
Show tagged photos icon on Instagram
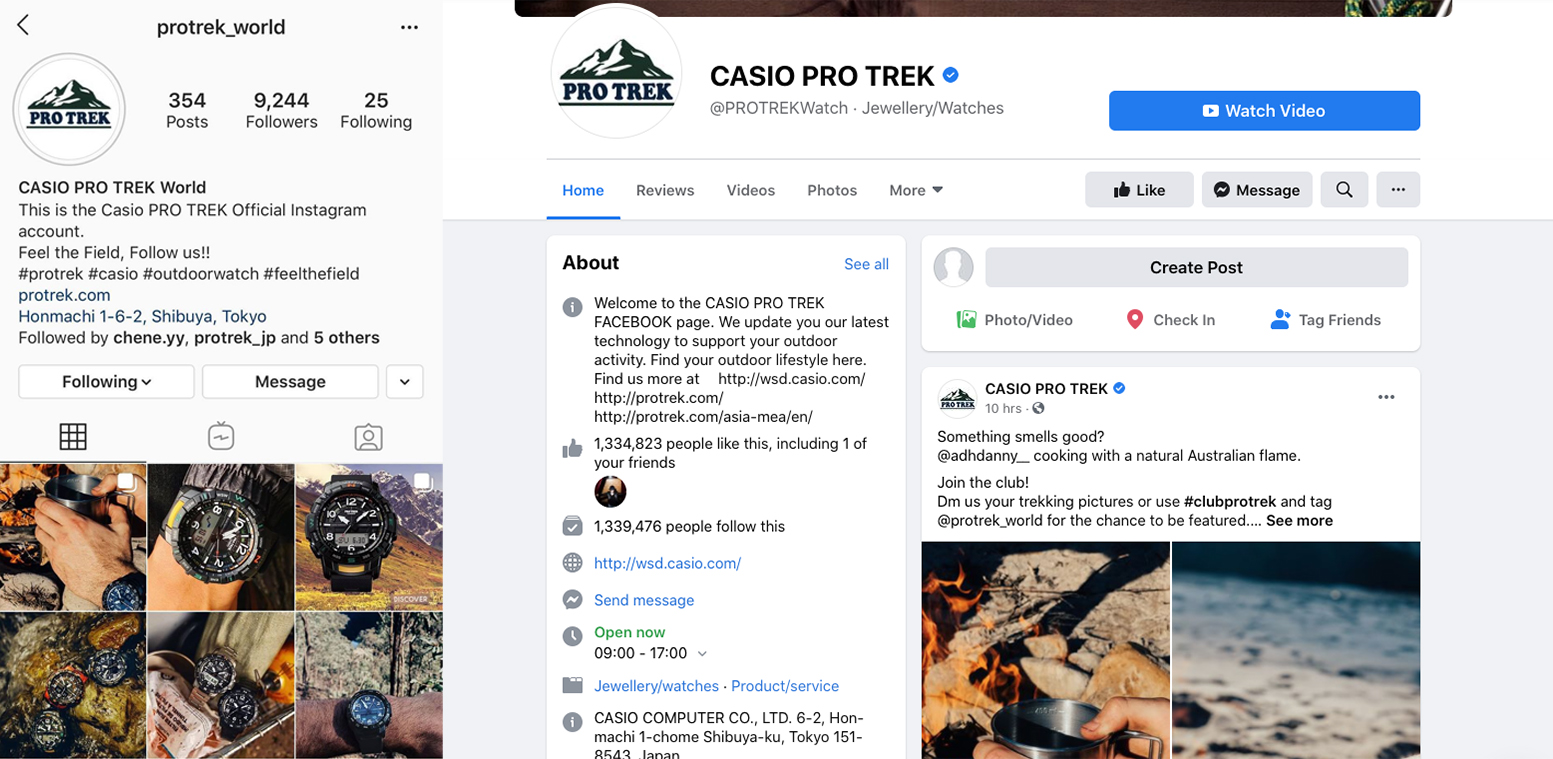(x=368, y=437)
